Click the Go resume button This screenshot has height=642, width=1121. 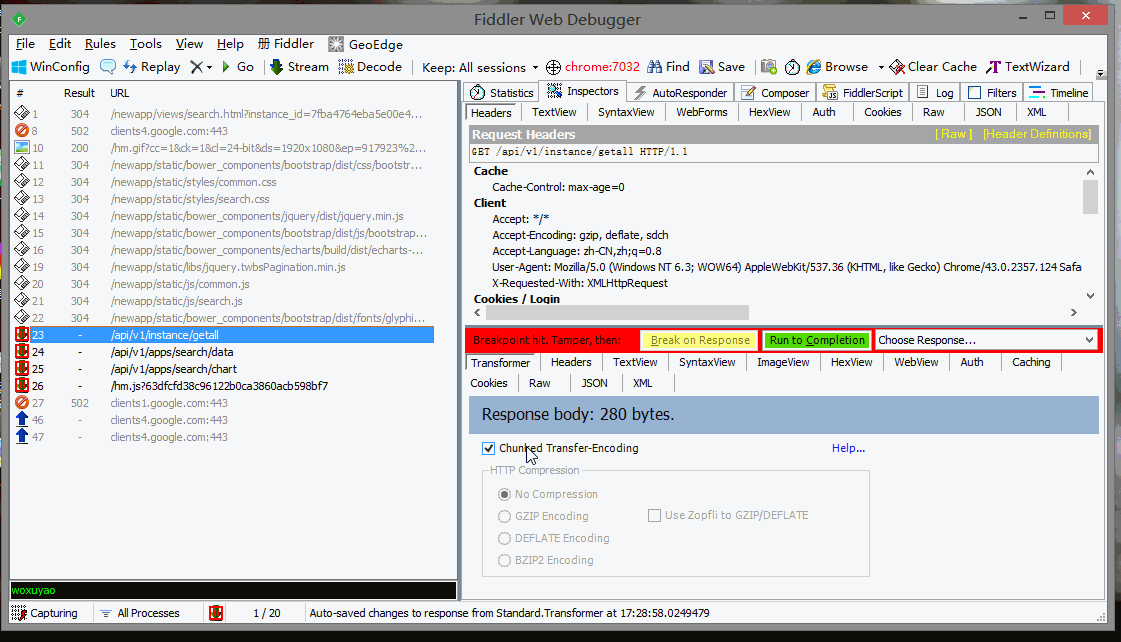click(238, 66)
